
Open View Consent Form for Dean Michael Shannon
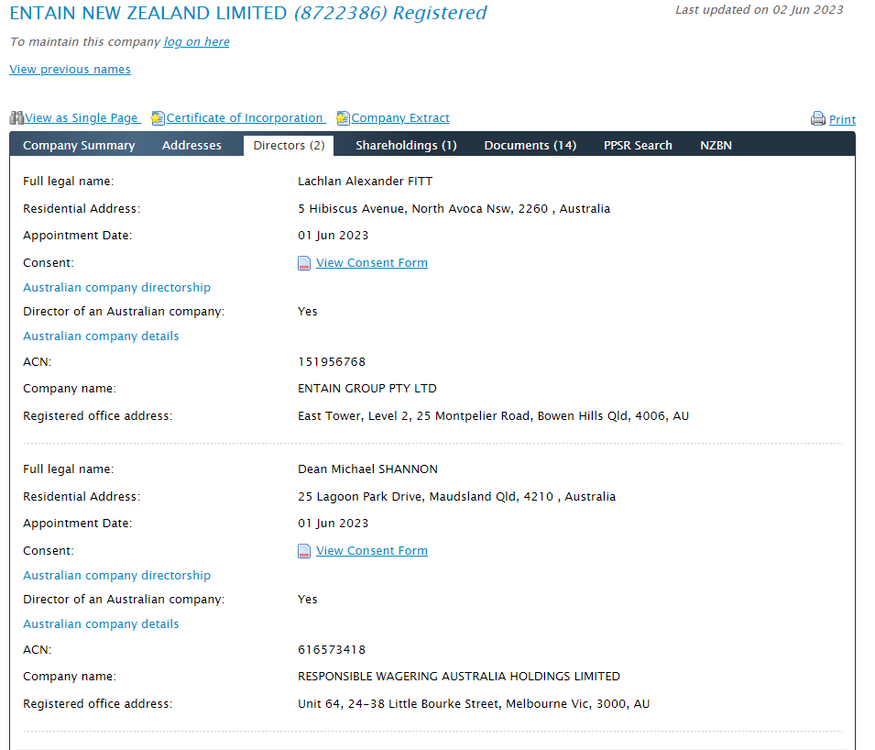[x=372, y=551]
